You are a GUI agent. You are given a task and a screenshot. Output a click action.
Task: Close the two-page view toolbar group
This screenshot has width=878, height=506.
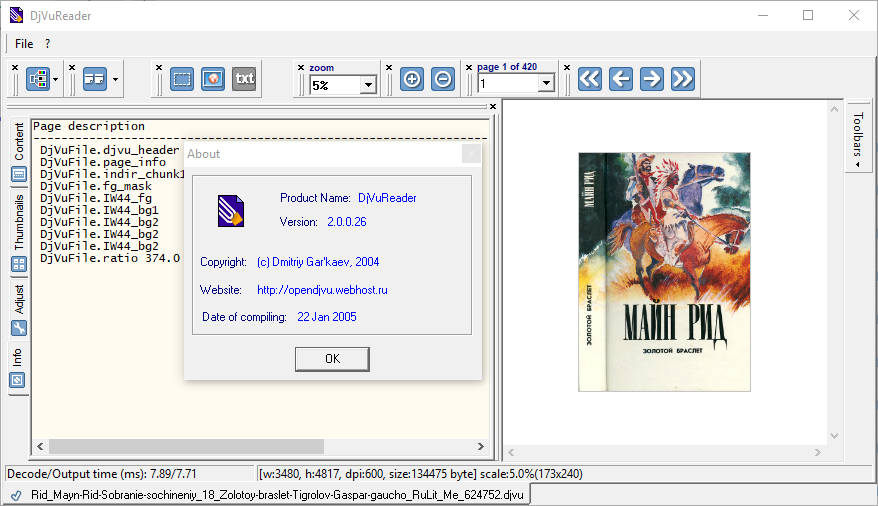tap(72, 68)
